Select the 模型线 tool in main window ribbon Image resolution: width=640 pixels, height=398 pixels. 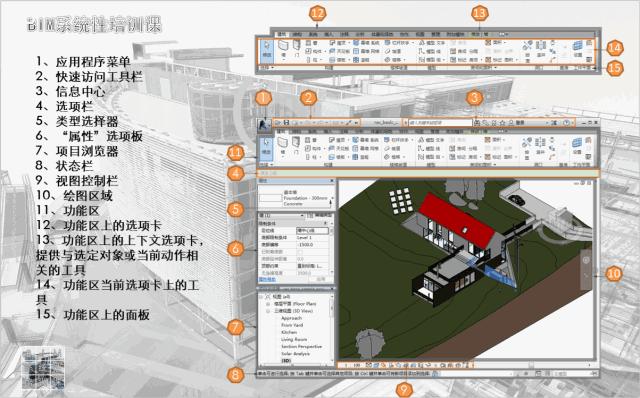click(x=429, y=149)
